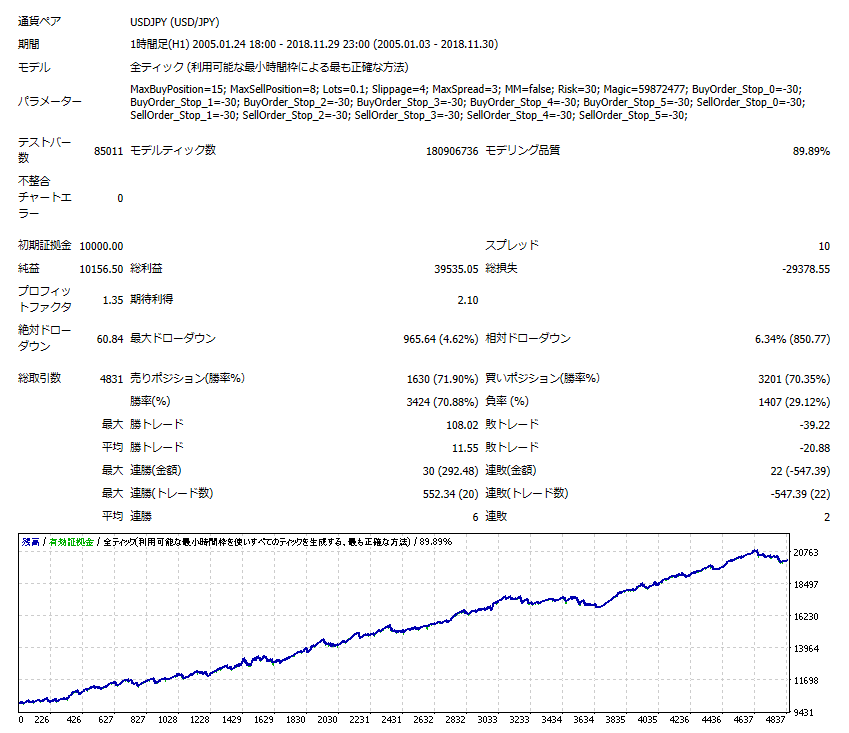Click the spread value 10
The height and width of the screenshot is (733, 849).
pyautogui.click(x=824, y=246)
